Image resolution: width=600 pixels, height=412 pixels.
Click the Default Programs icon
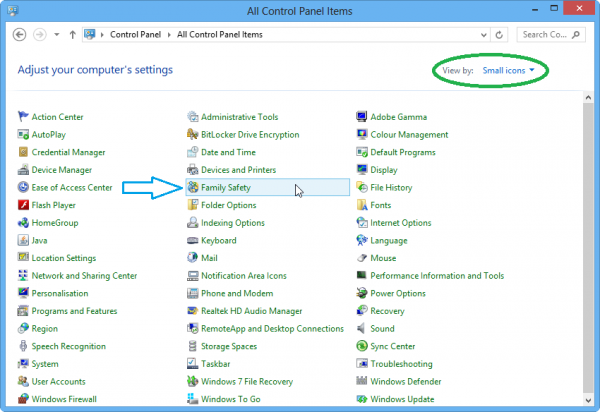click(x=362, y=152)
